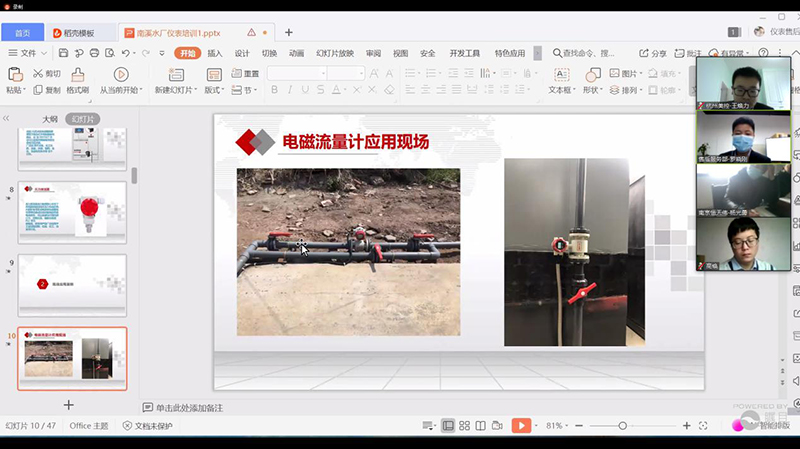Click the Undo arrow icon
This screenshot has height=449, width=800.
(125, 53)
